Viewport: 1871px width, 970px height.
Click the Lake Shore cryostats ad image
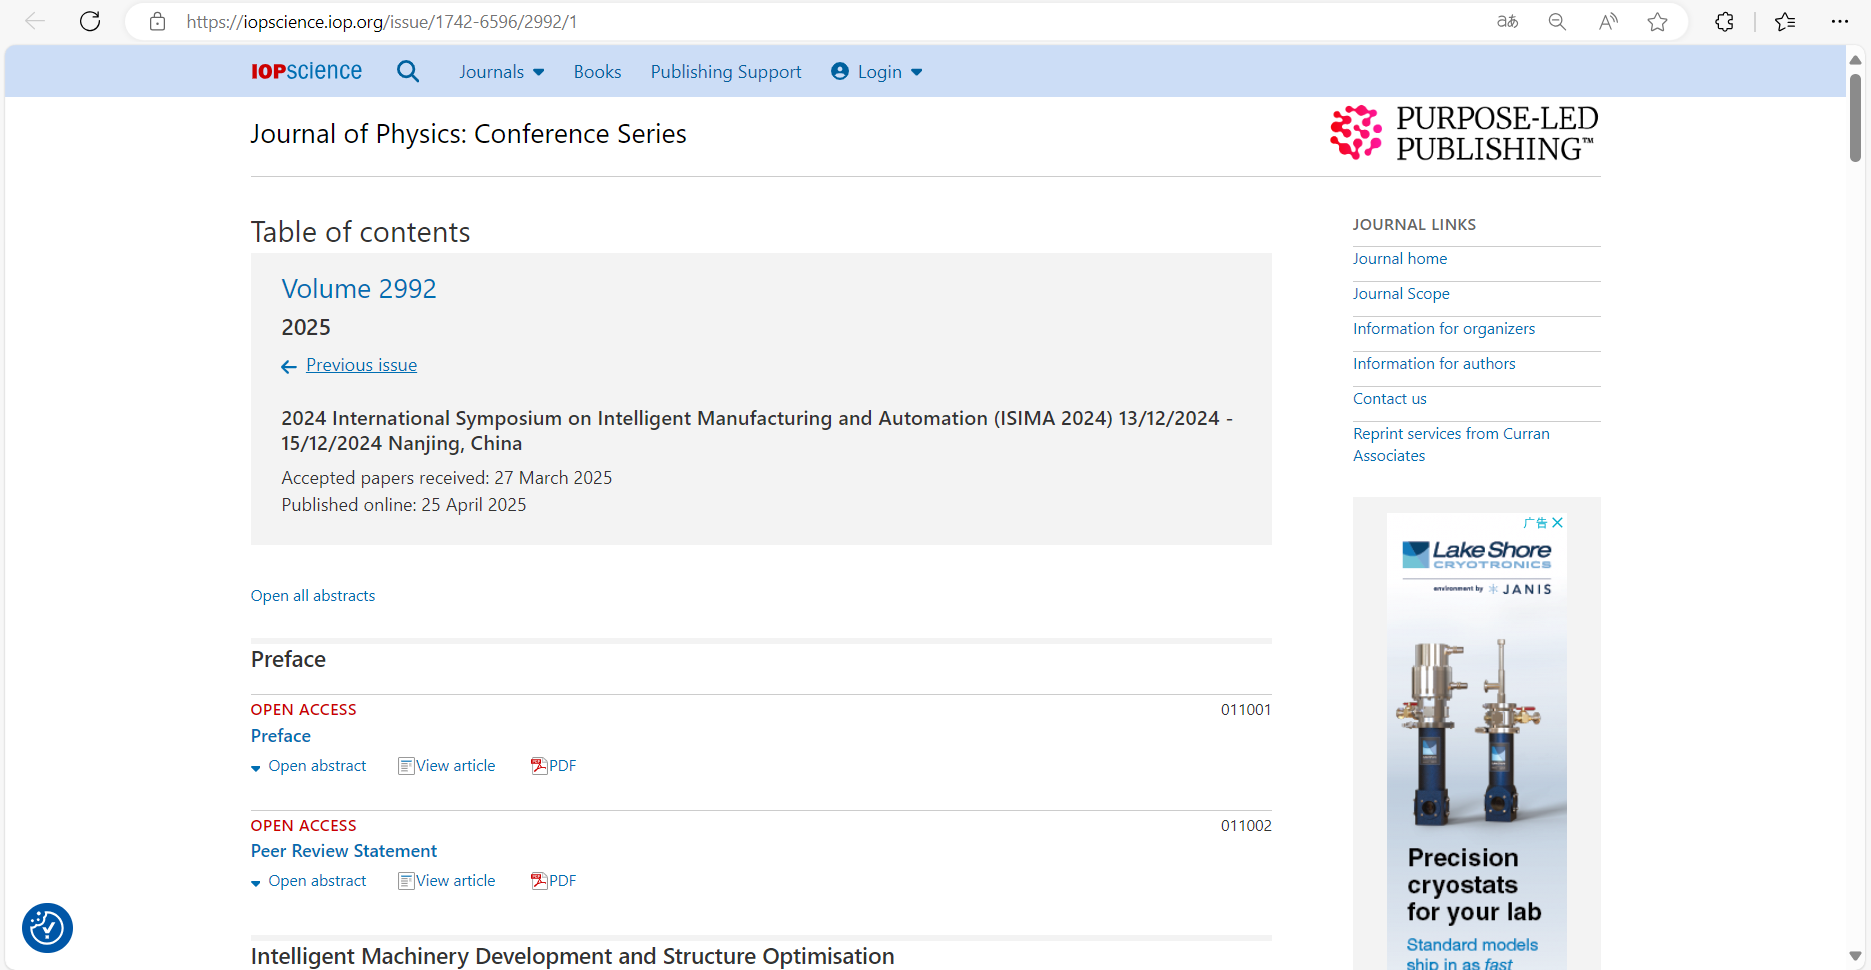click(1476, 740)
